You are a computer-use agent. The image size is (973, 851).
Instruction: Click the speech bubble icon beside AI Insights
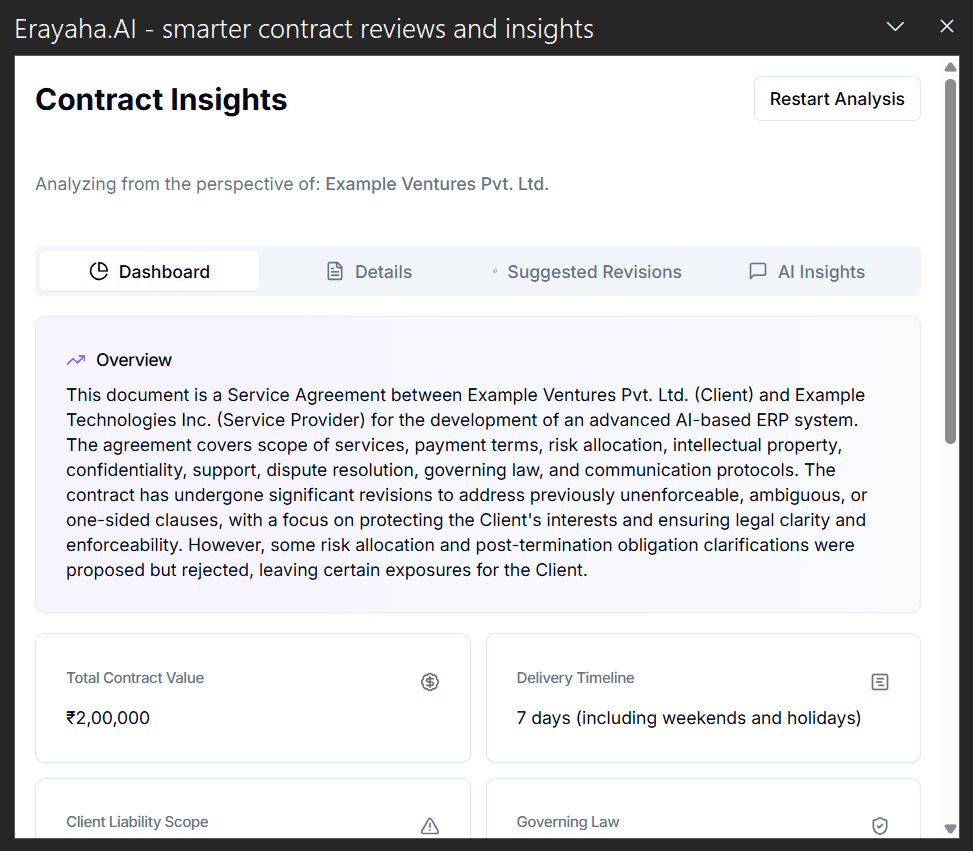[758, 271]
